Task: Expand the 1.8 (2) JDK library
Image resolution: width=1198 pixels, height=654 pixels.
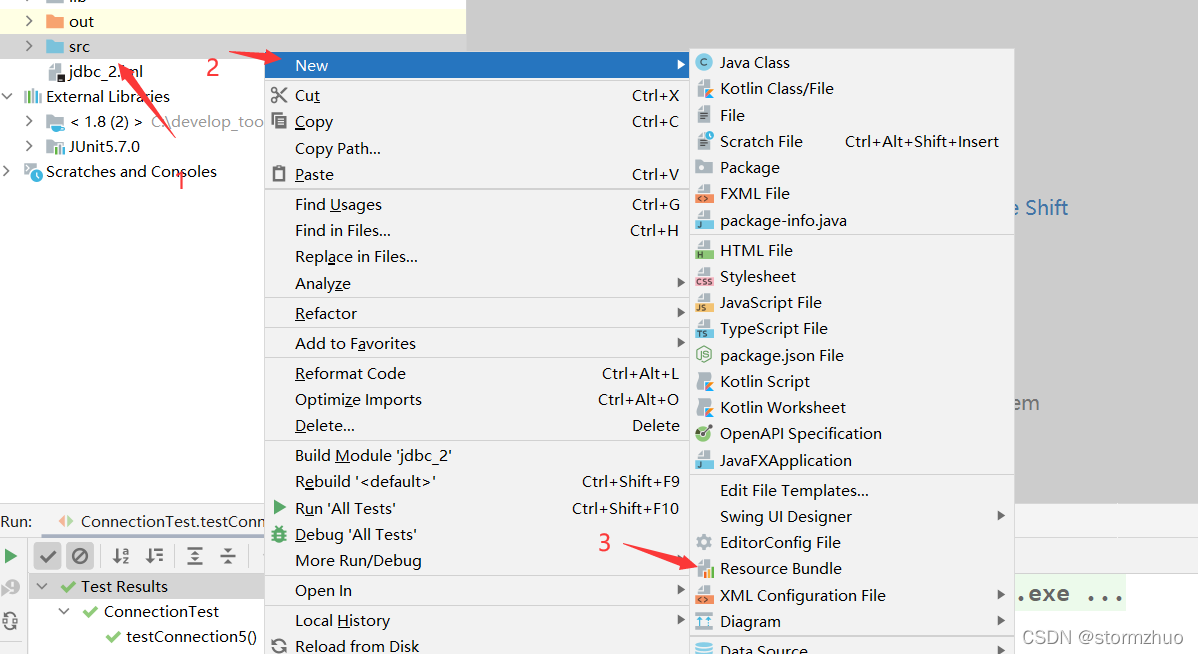Action: pos(29,121)
